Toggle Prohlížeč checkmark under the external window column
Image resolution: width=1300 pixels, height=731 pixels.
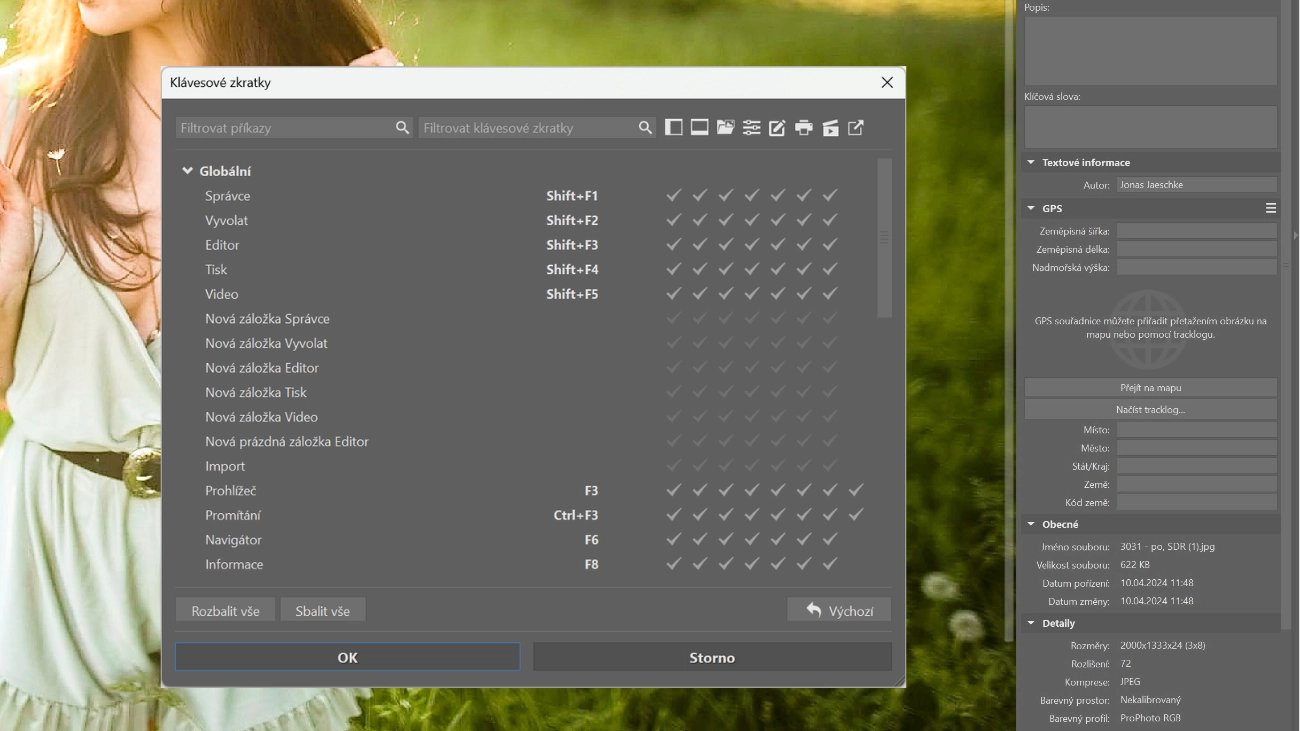click(x=856, y=491)
